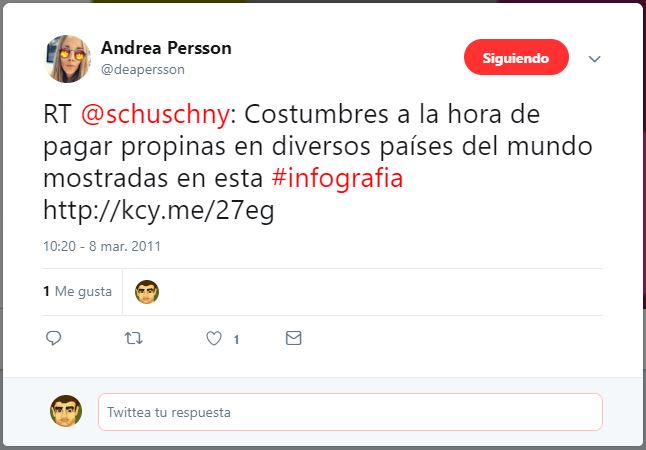Open the 10:20 - 8 mar. 2011 timestamp
This screenshot has width=646, height=450.
click(x=102, y=246)
